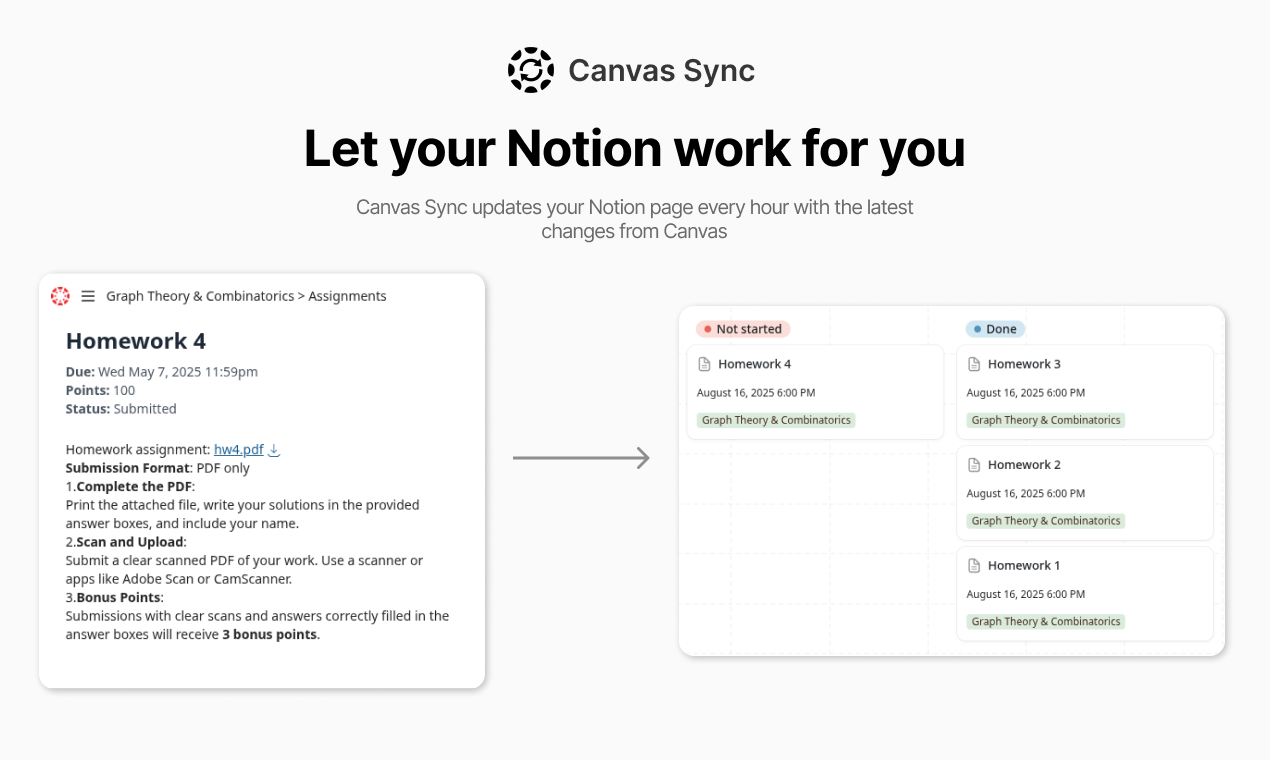Click the page icon on Homework 4 card
Screen dimensions: 1270x760
(x=704, y=364)
